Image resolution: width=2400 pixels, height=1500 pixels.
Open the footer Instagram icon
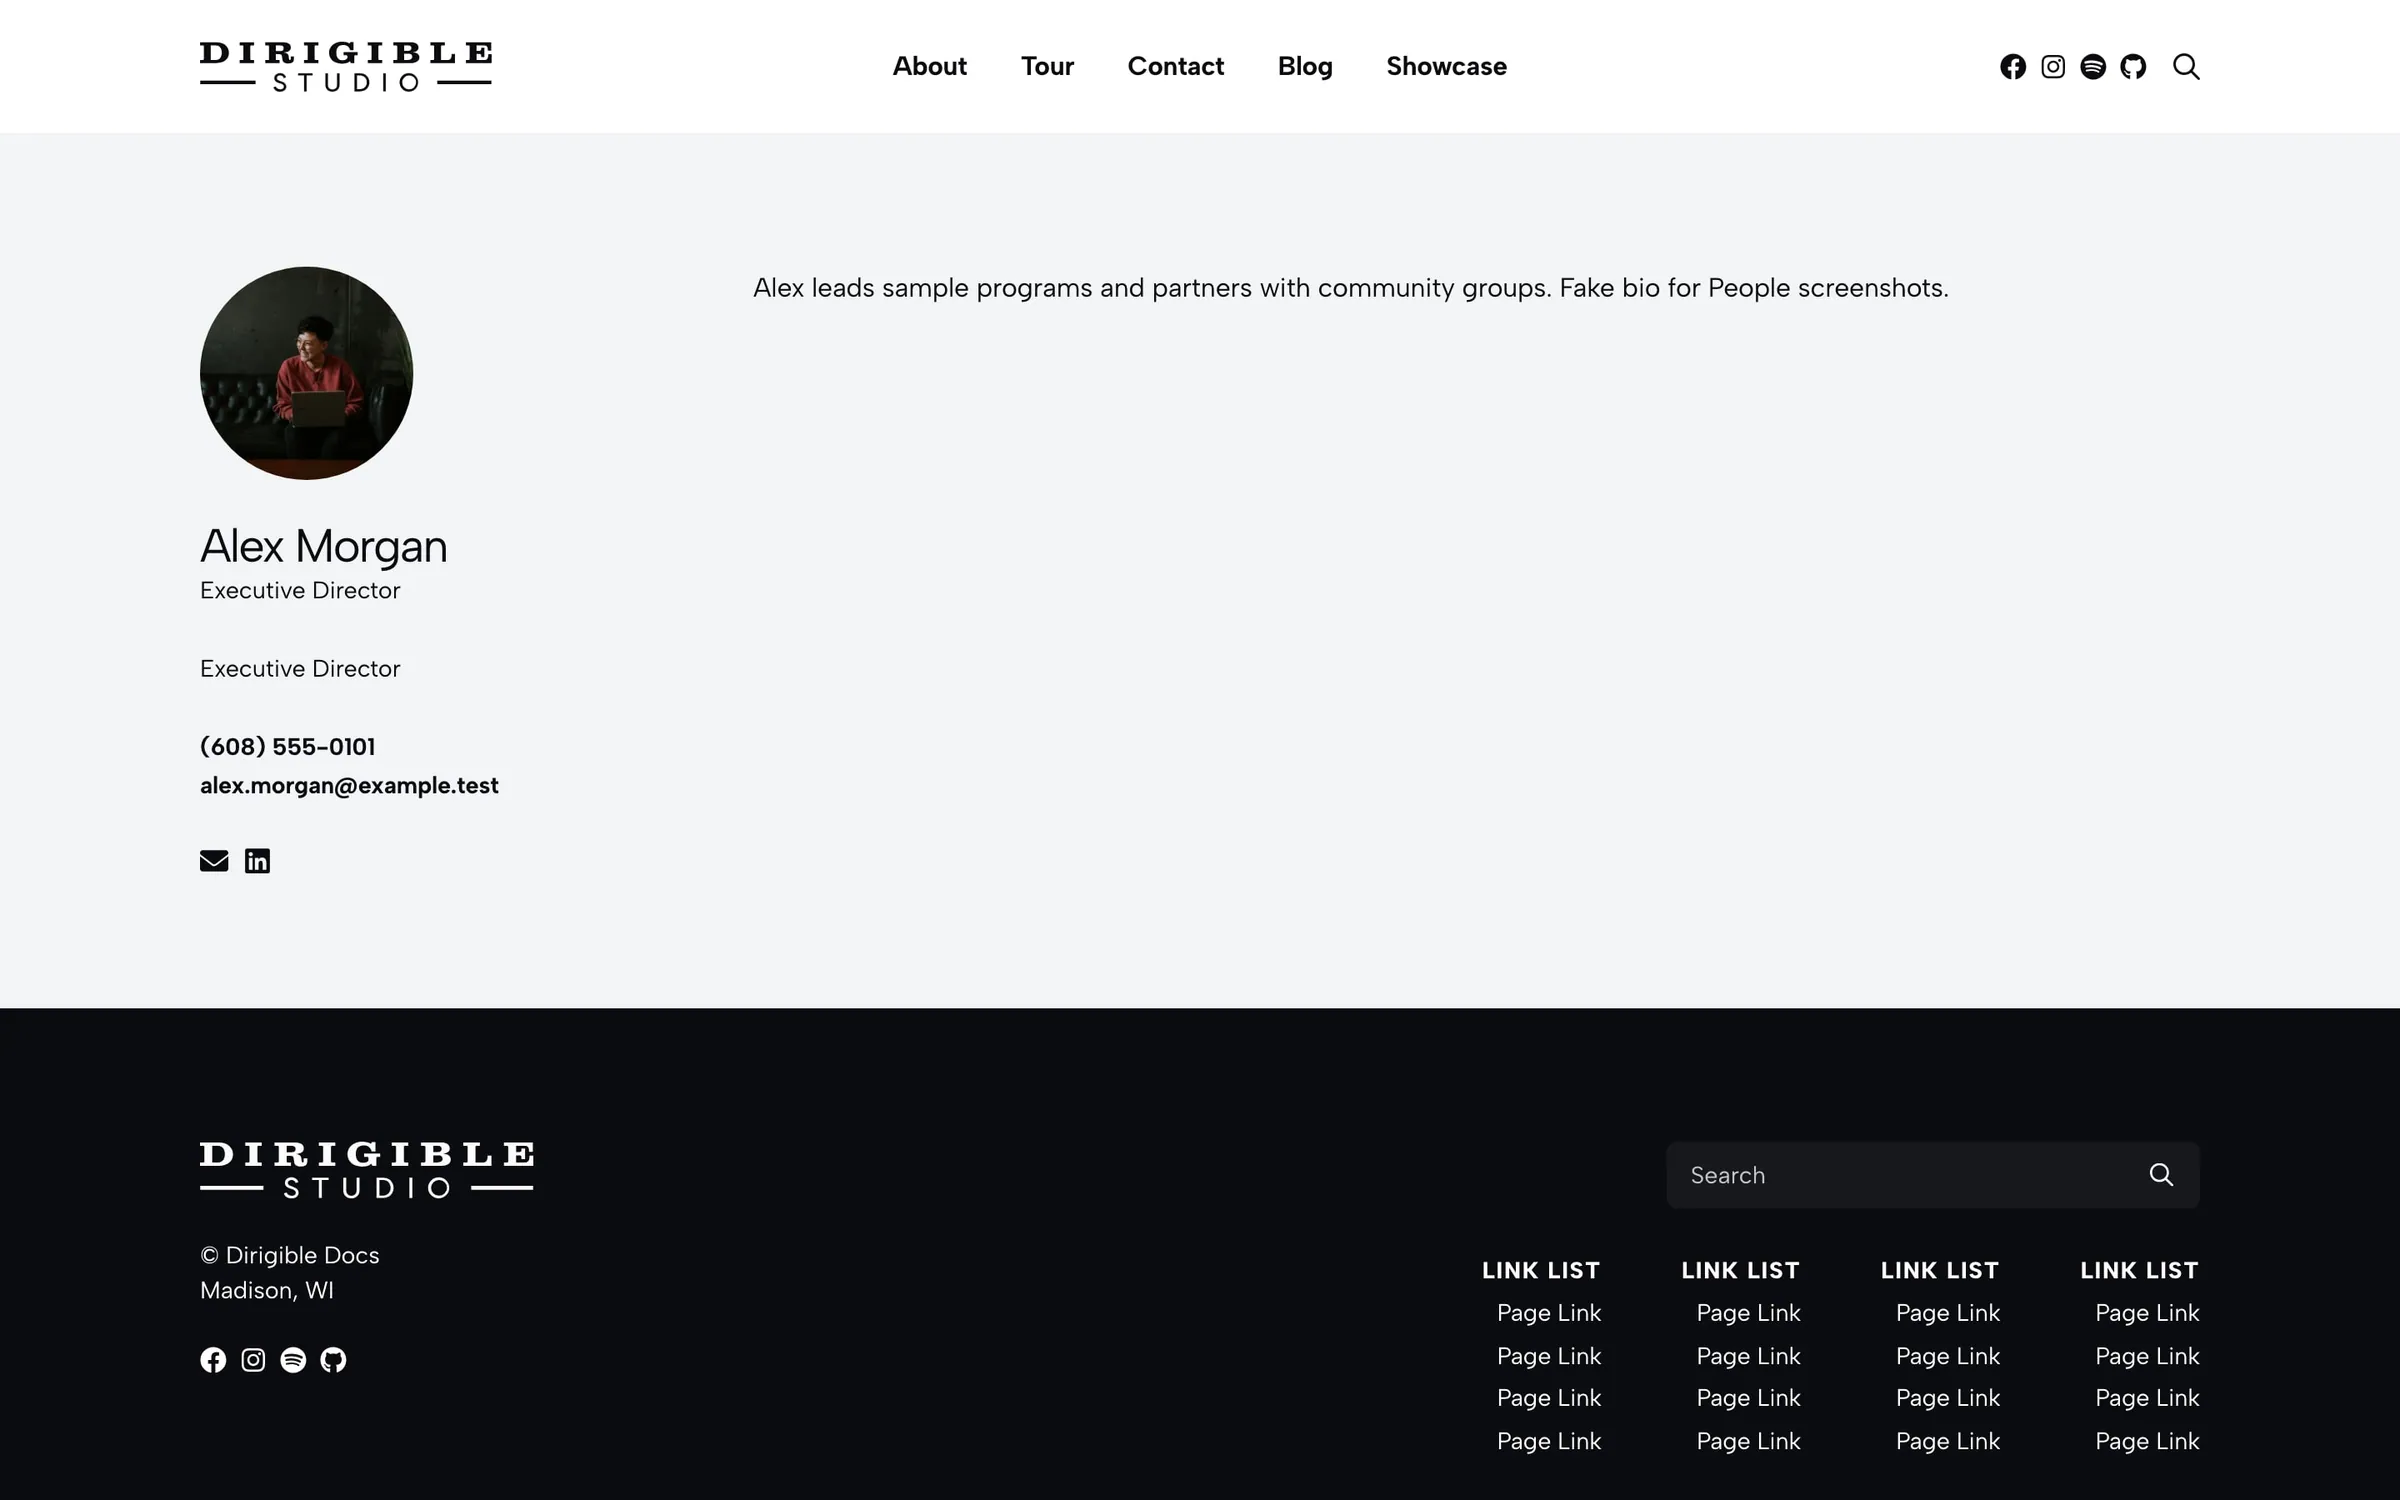[253, 1360]
